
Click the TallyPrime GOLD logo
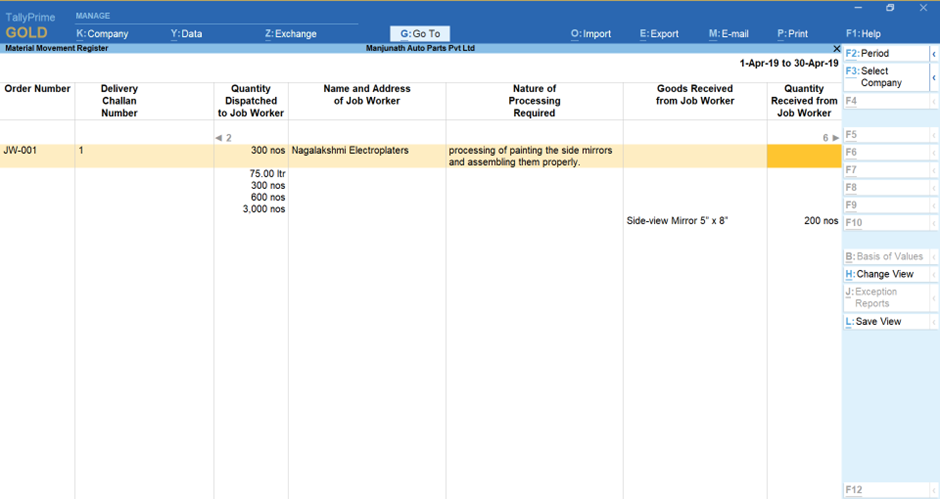click(30, 26)
